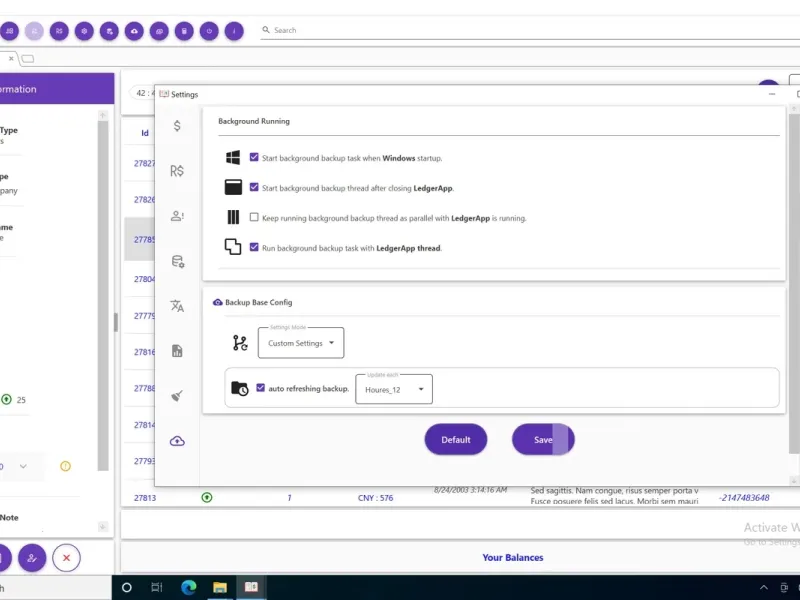800x600 pixels.
Task: Open the cloud backup settings section
Action: pyautogui.click(x=177, y=441)
